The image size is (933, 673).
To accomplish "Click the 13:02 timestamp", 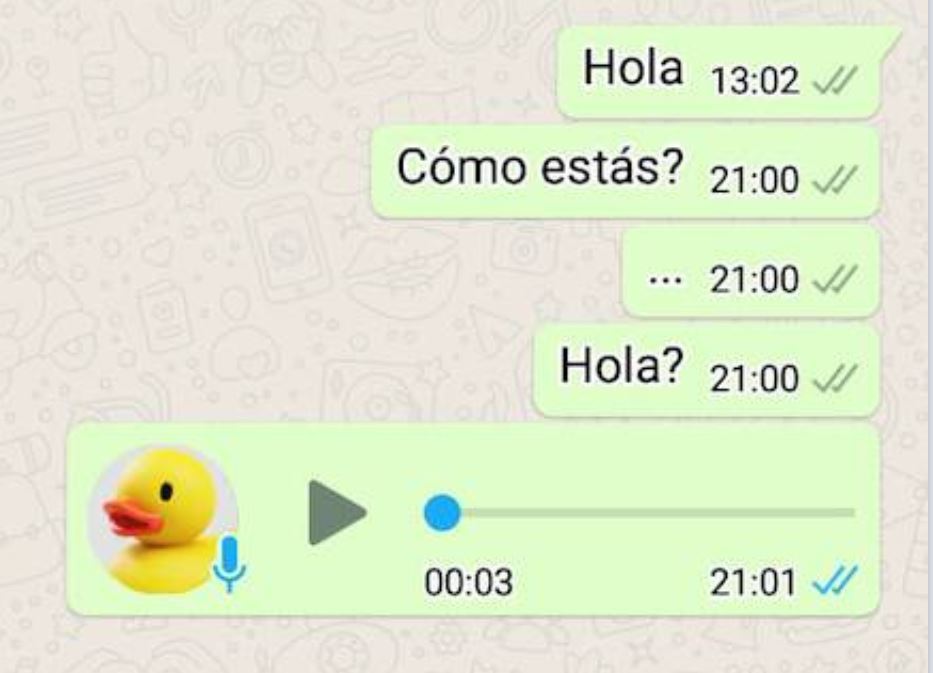I will coord(754,81).
